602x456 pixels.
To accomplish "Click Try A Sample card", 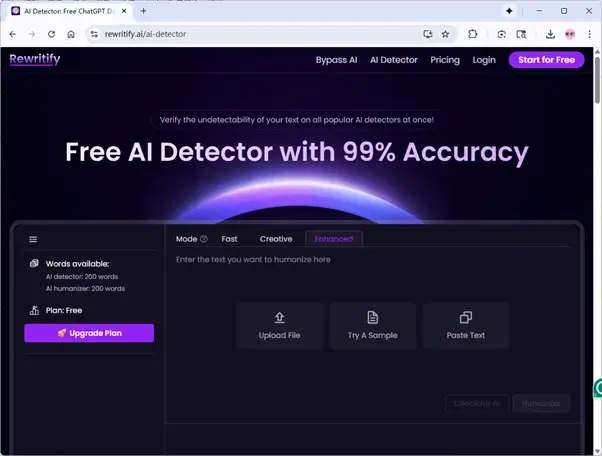I will coord(372,325).
